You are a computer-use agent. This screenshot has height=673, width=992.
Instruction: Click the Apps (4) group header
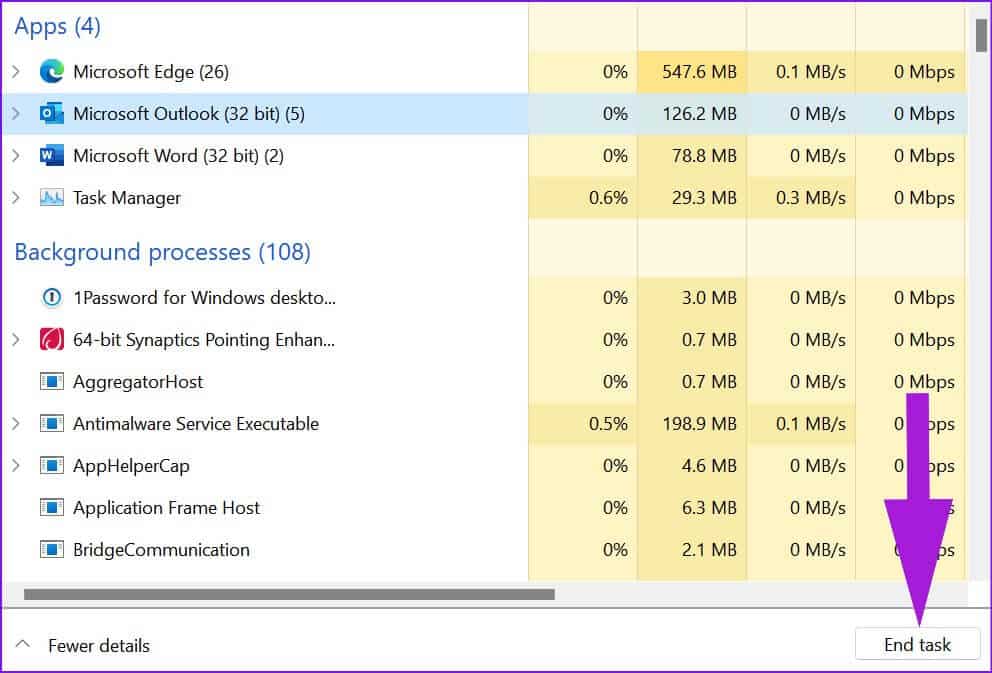(x=58, y=27)
